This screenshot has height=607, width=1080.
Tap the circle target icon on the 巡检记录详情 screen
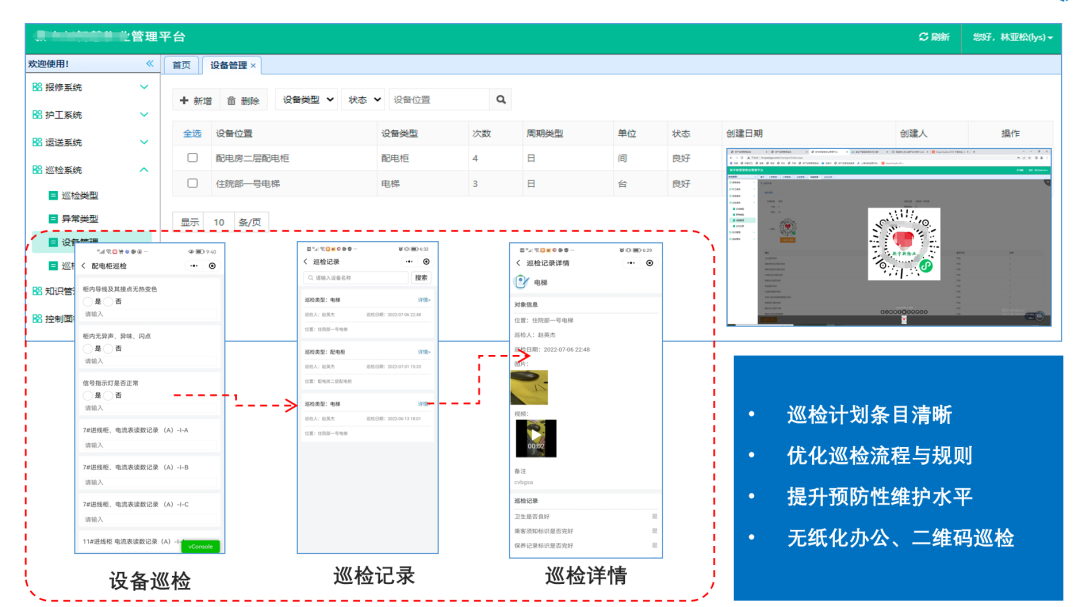coord(650,263)
